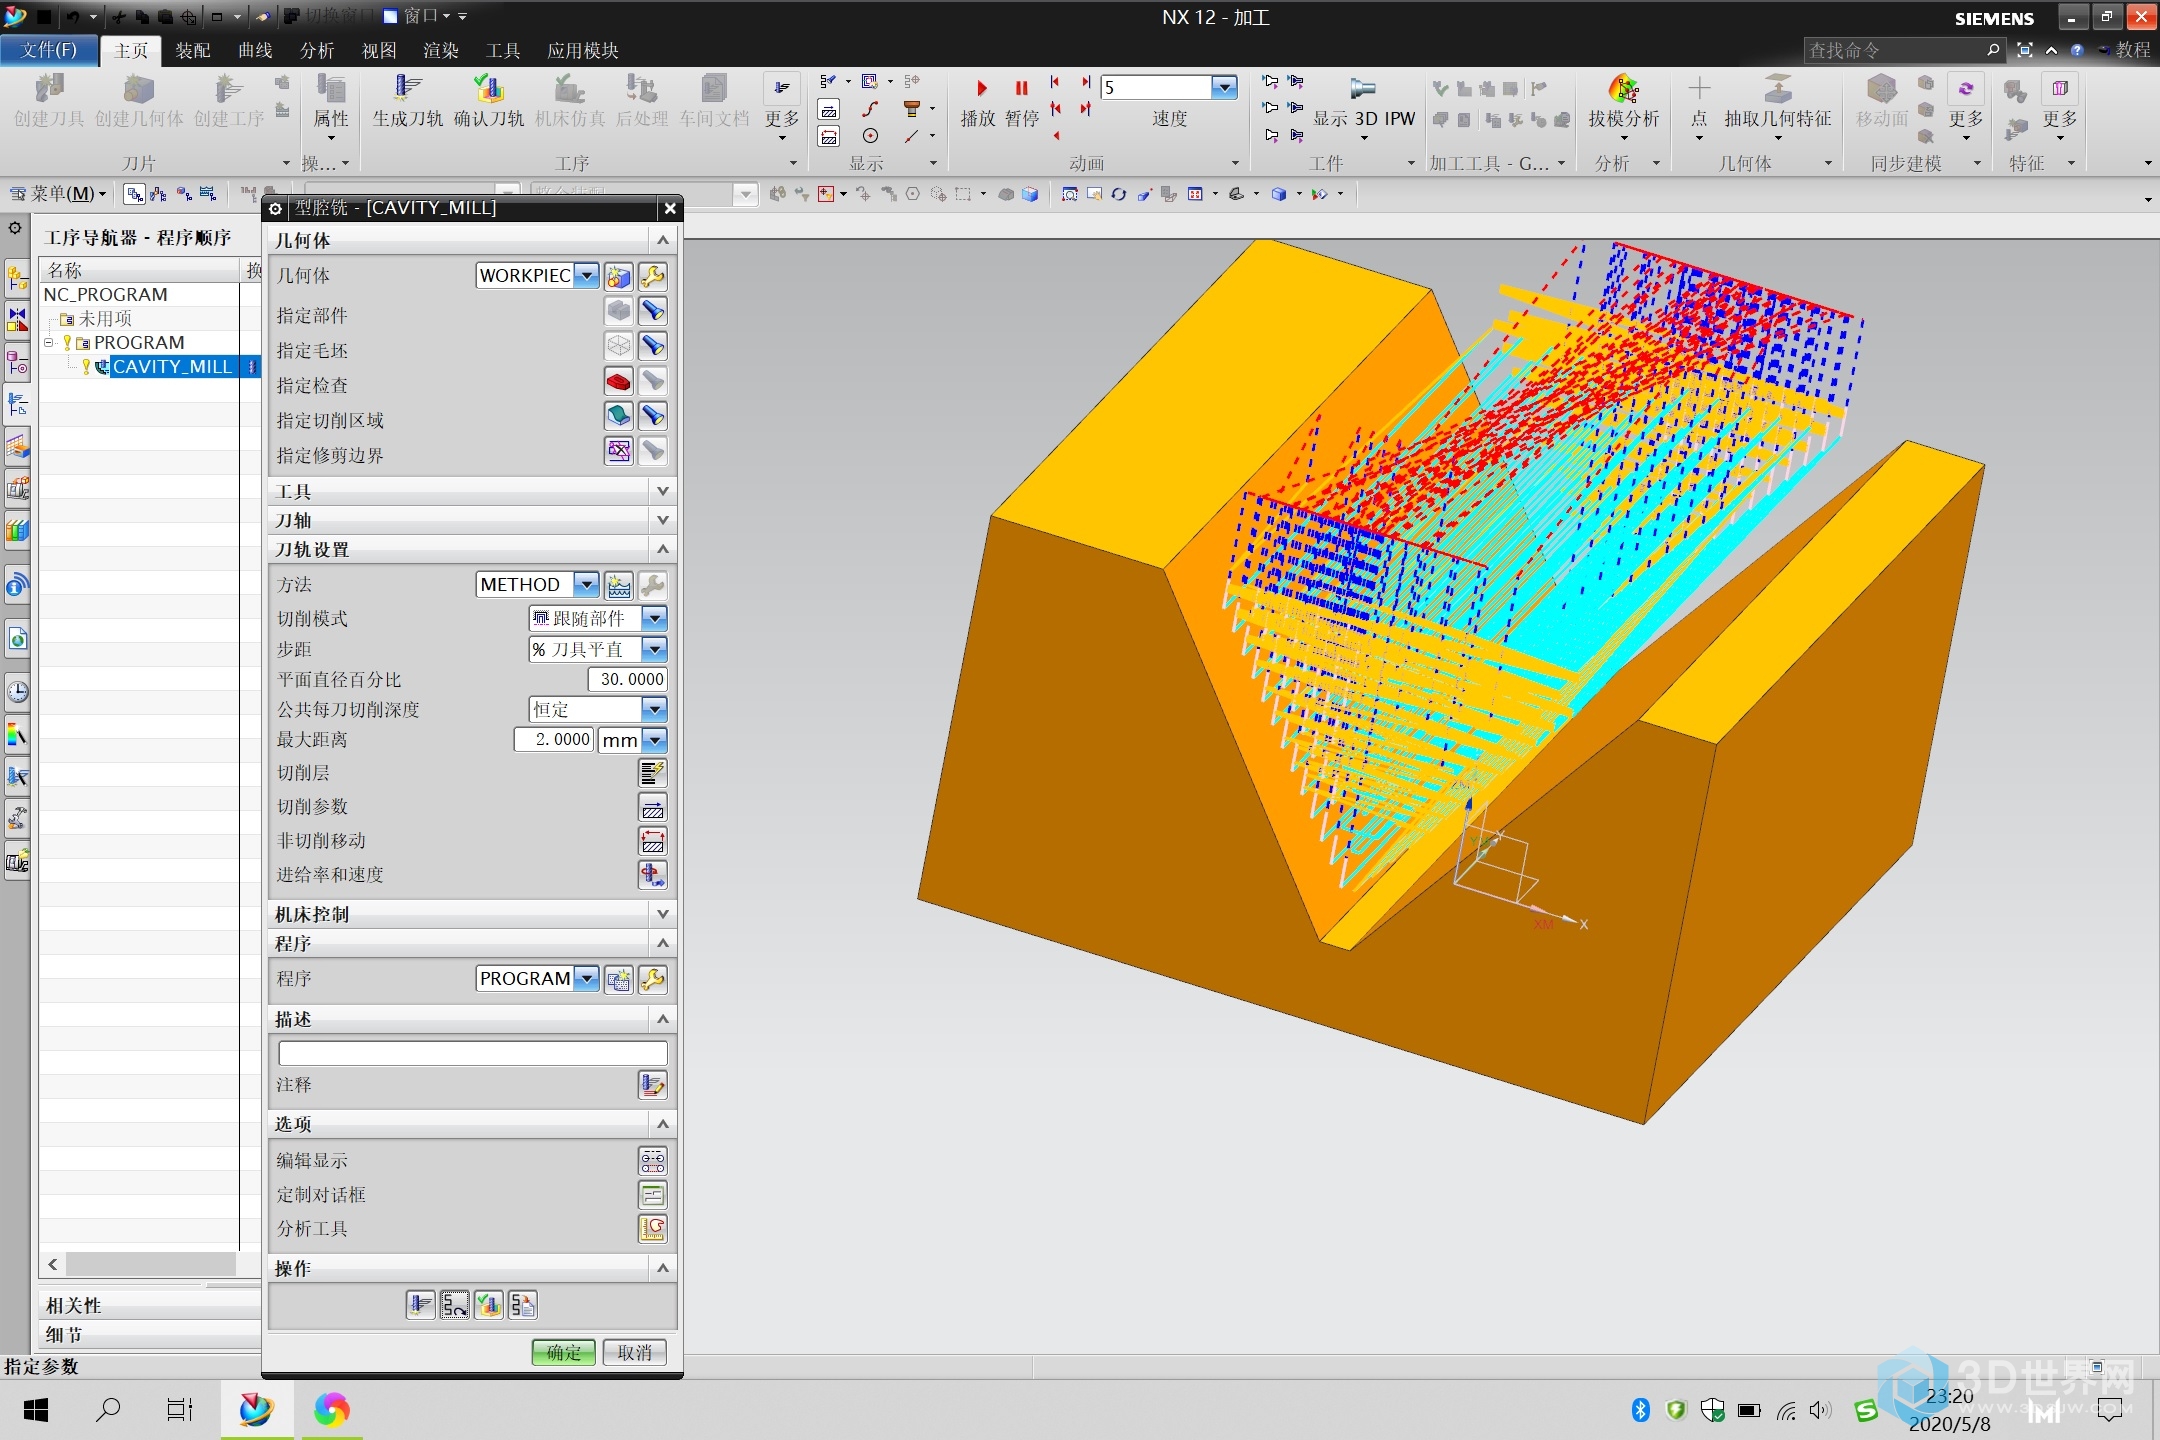Open Feeds and Speeds (进给率和速度) icon

(x=653, y=875)
